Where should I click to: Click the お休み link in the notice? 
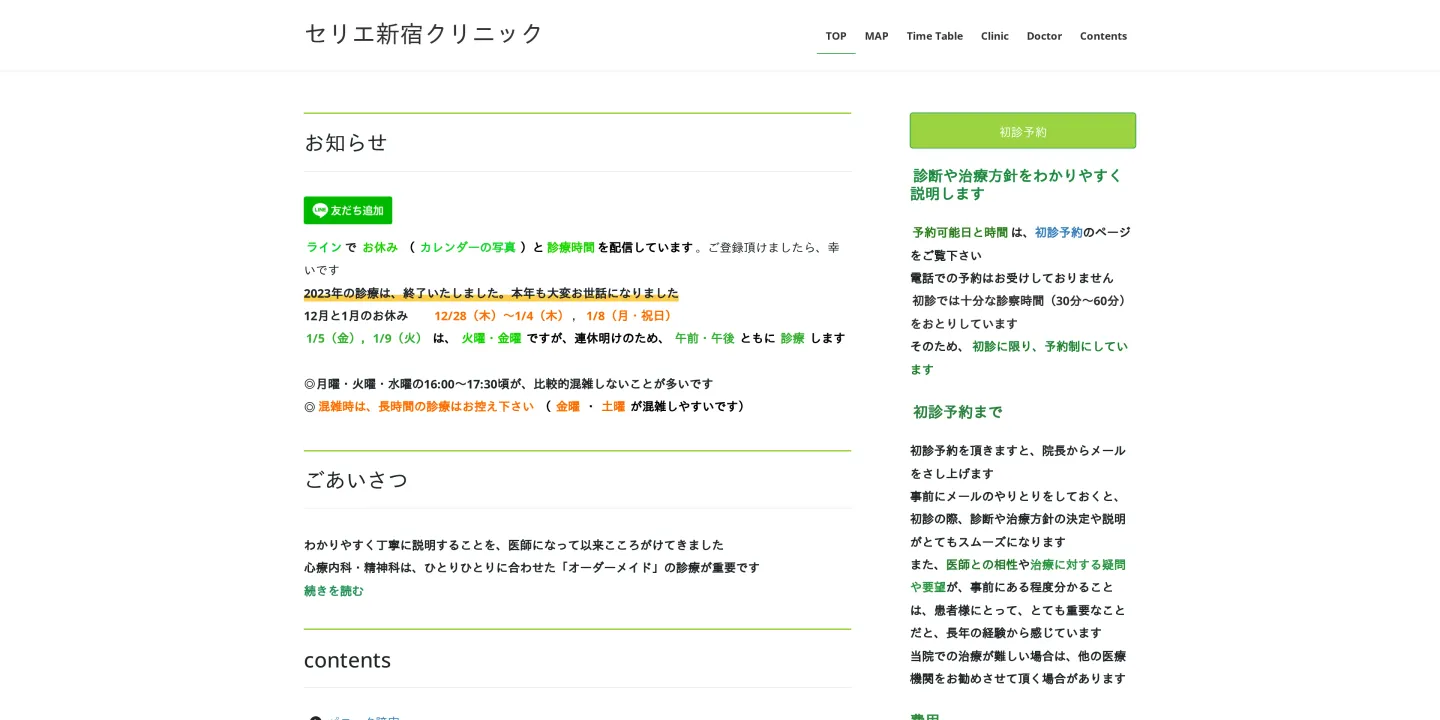(x=380, y=247)
